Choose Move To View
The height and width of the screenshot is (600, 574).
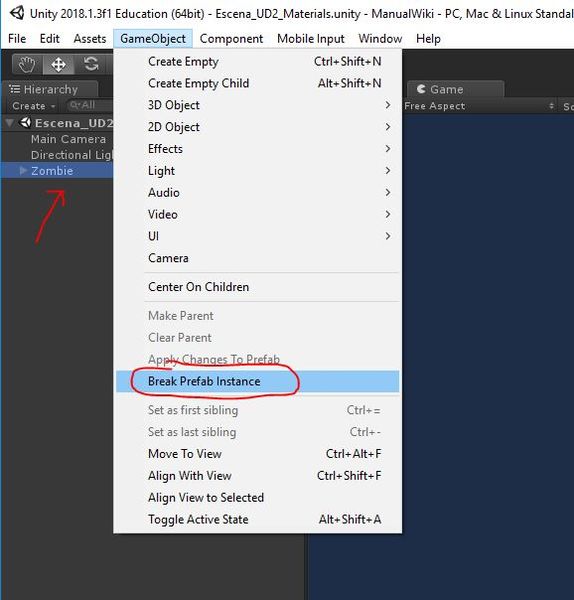coord(258,453)
